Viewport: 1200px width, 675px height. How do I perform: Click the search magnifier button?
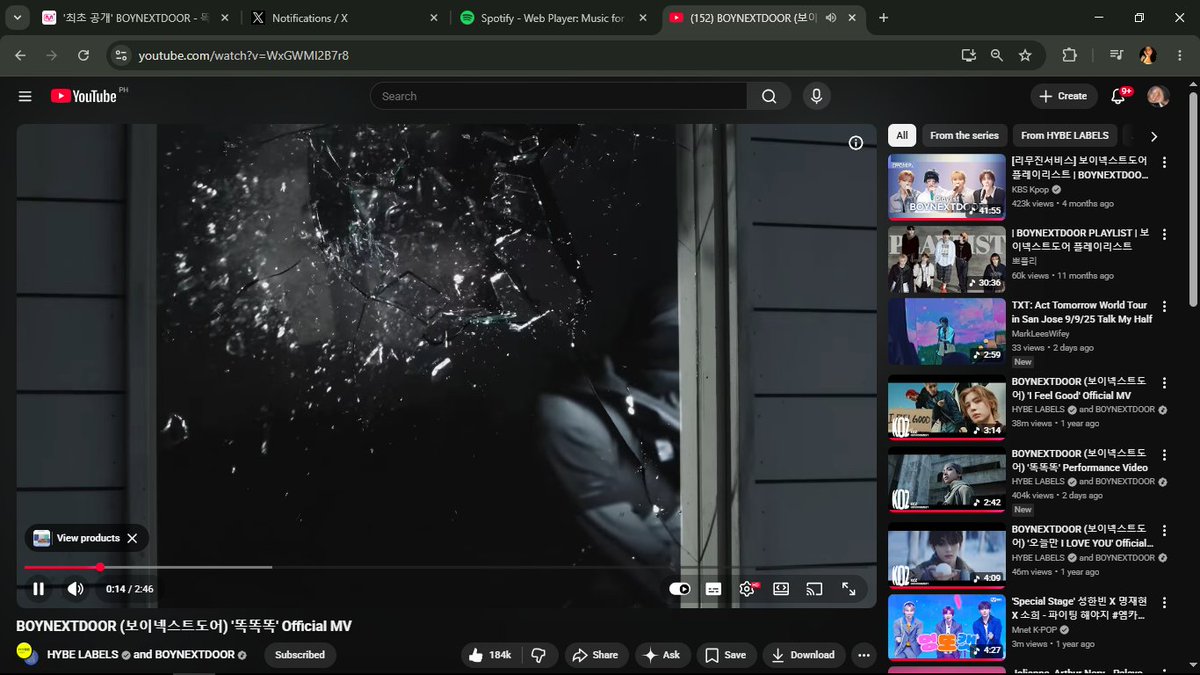pyautogui.click(x=769, y=96)
